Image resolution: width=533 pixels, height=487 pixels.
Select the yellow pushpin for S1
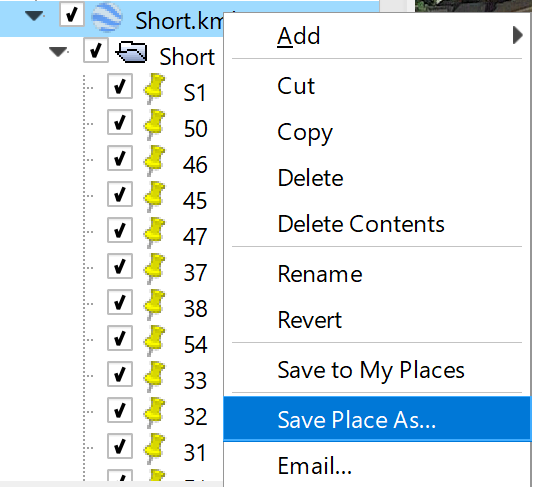(155, 88)
